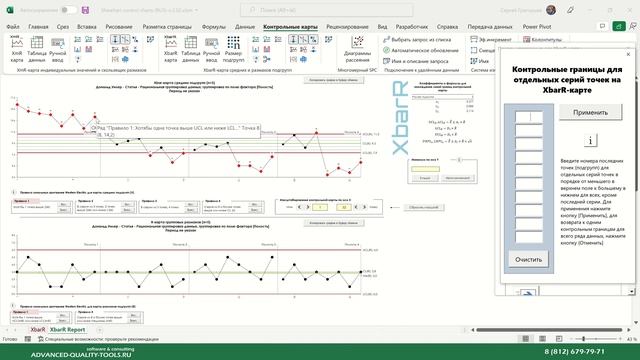Click the yellow X-axis value field beside XbarR logo
This screenshot has width=640, height=360.
pyautogui.click(x=425, y=169)
